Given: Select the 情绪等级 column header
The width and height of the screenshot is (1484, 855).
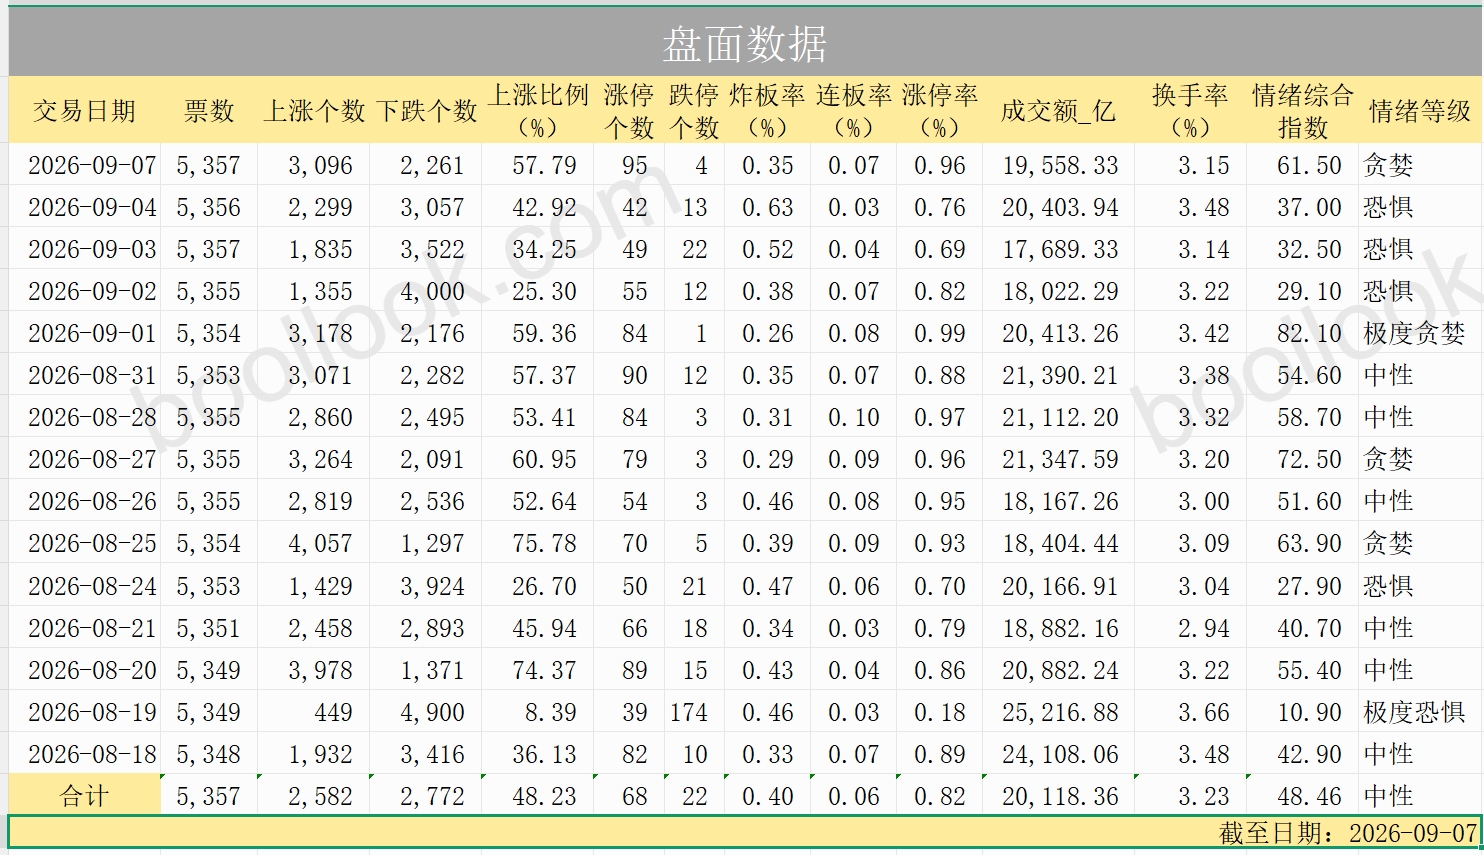Looking at the screenshot, I should tap(1419, 111).
